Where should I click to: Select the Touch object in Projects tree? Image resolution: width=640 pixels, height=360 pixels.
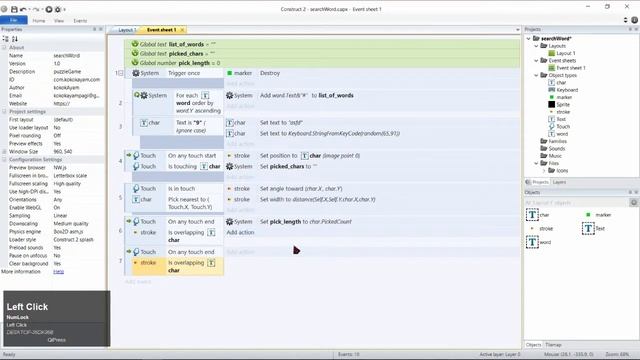[559, 127]
